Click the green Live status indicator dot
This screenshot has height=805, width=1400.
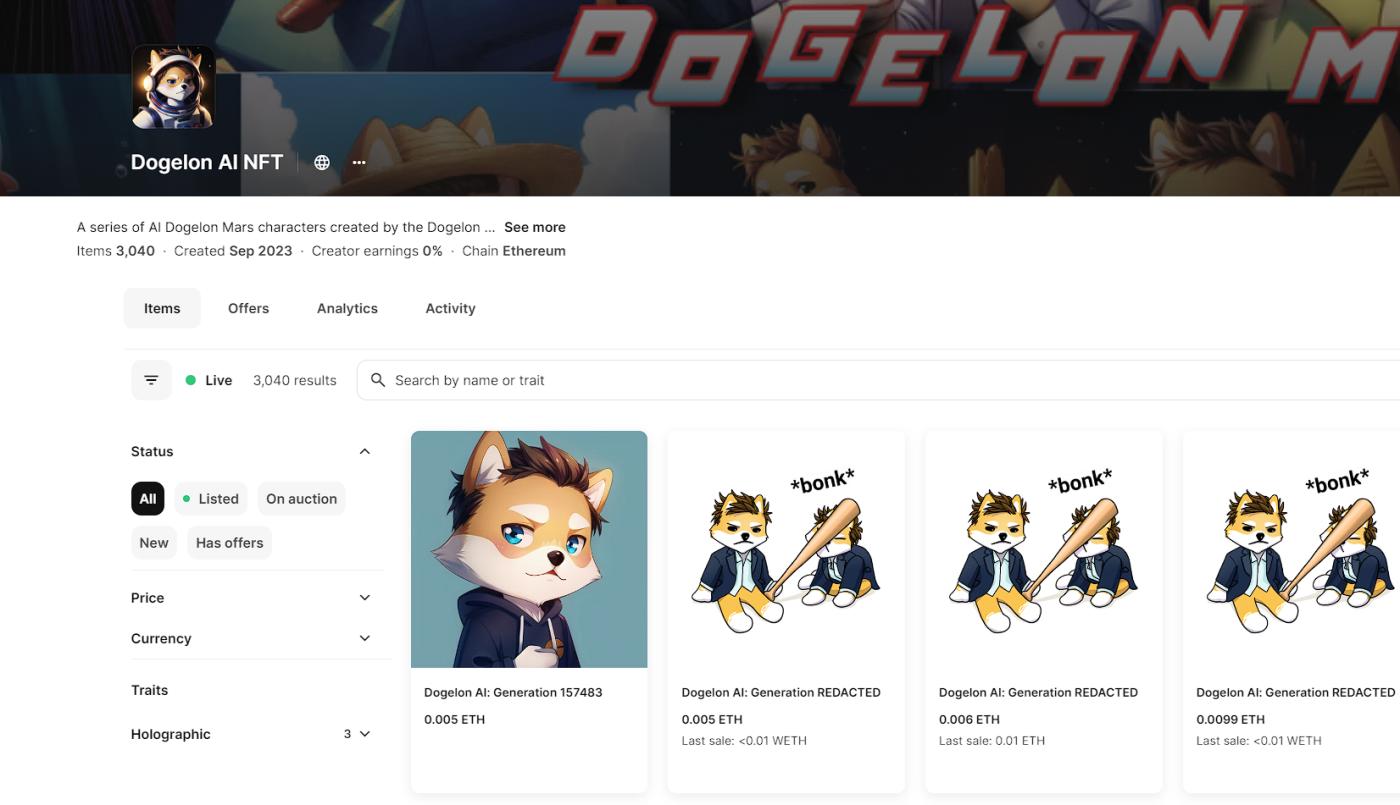click(x=190, y=380)
